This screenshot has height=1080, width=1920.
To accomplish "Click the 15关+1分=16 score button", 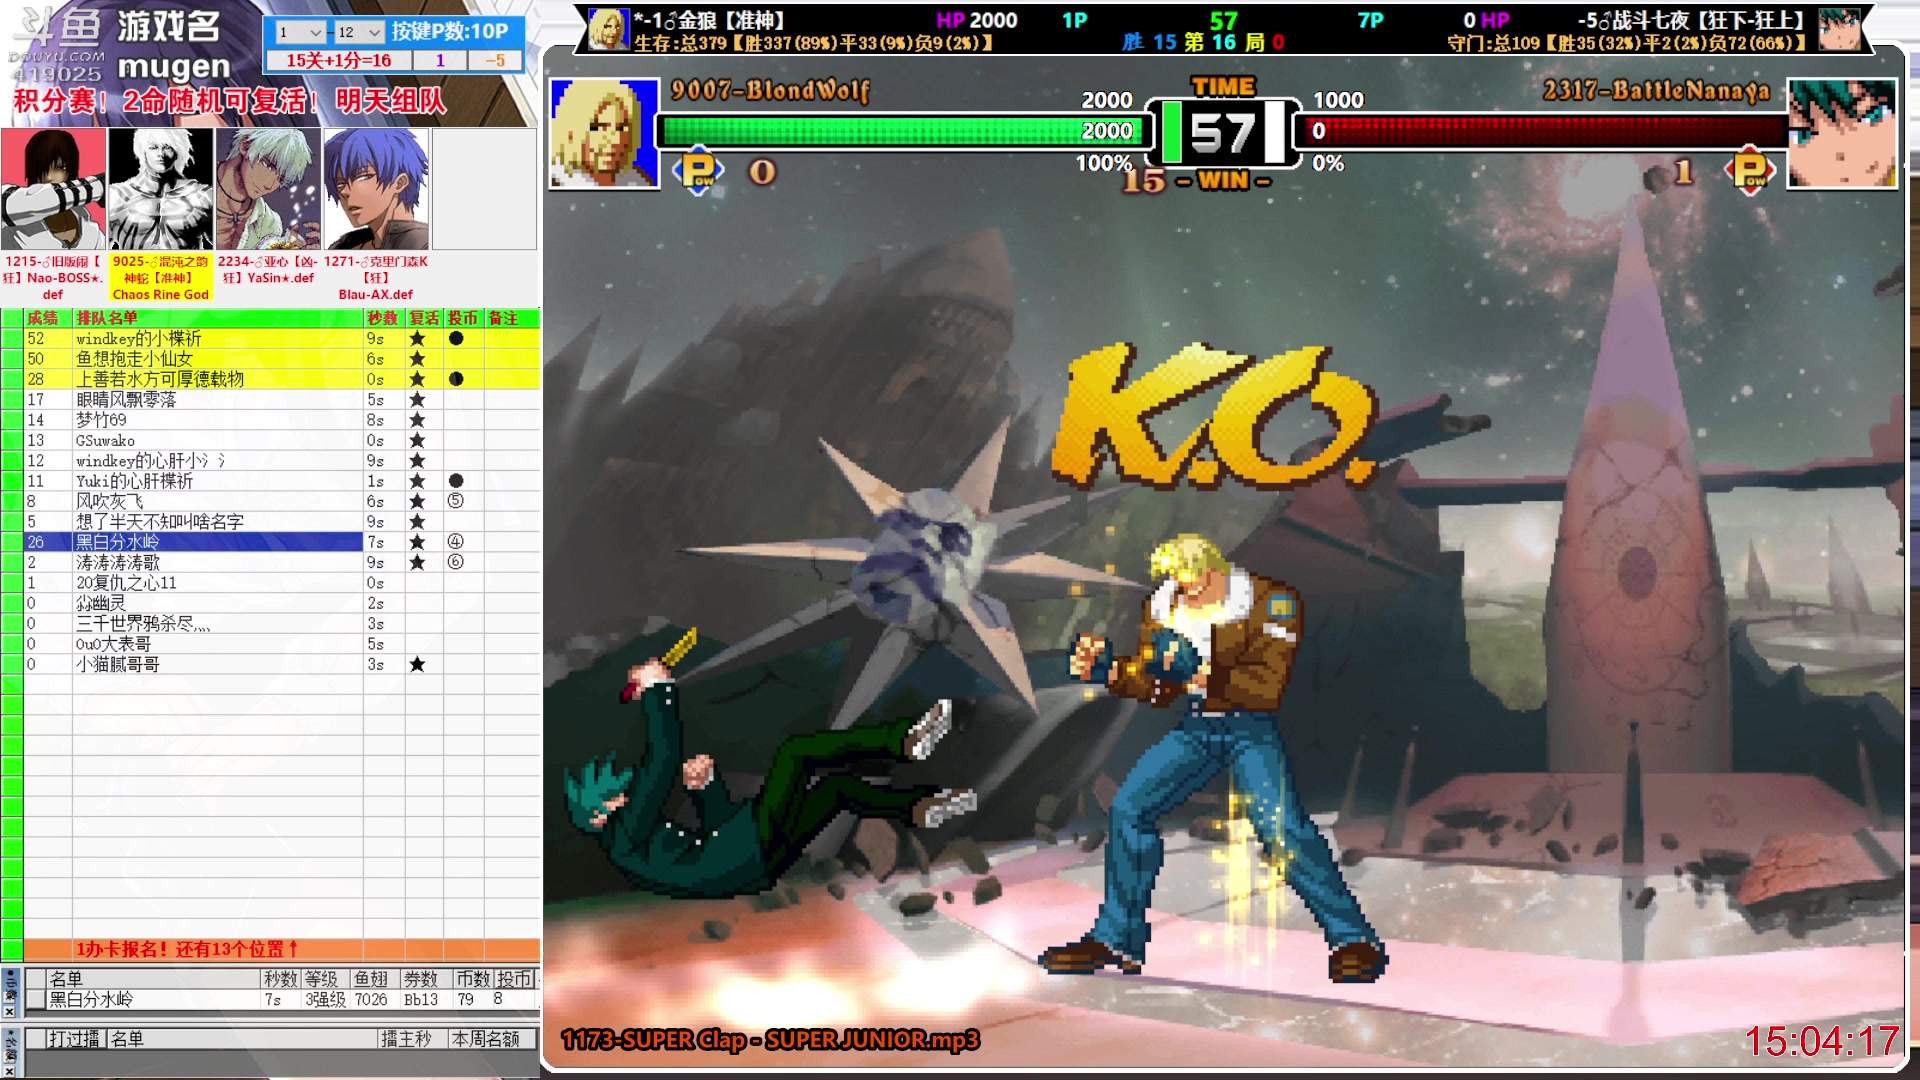I will coord(338,60).
